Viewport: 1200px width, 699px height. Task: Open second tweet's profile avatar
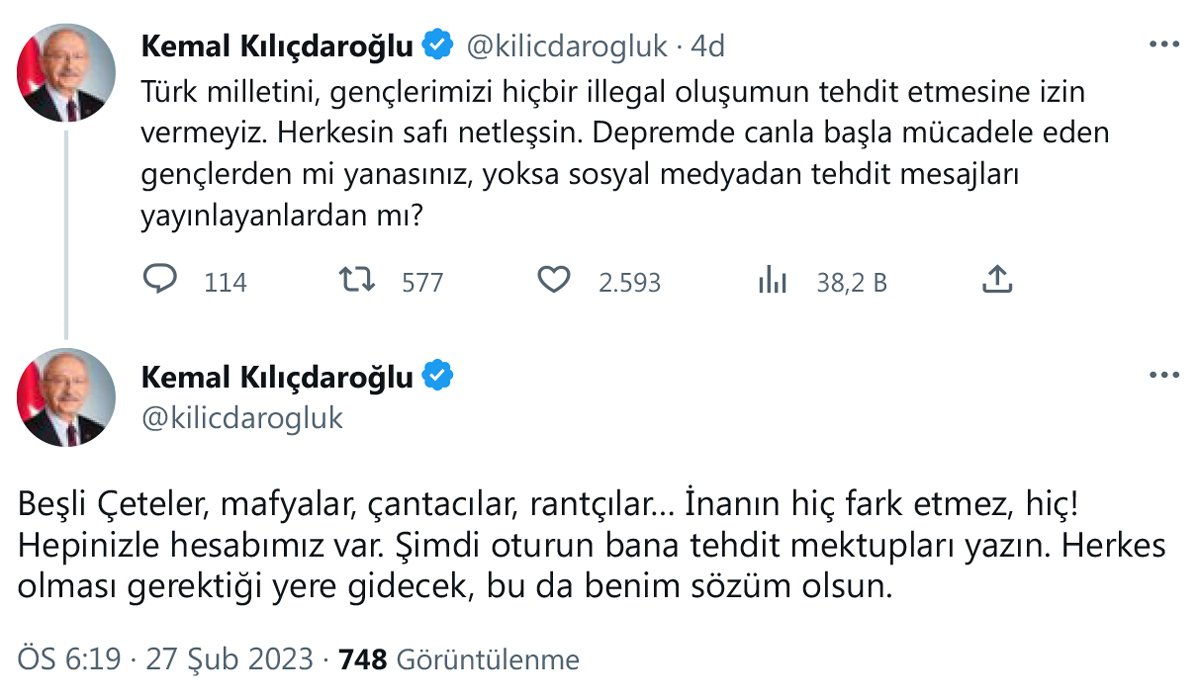tap(66, 397)
